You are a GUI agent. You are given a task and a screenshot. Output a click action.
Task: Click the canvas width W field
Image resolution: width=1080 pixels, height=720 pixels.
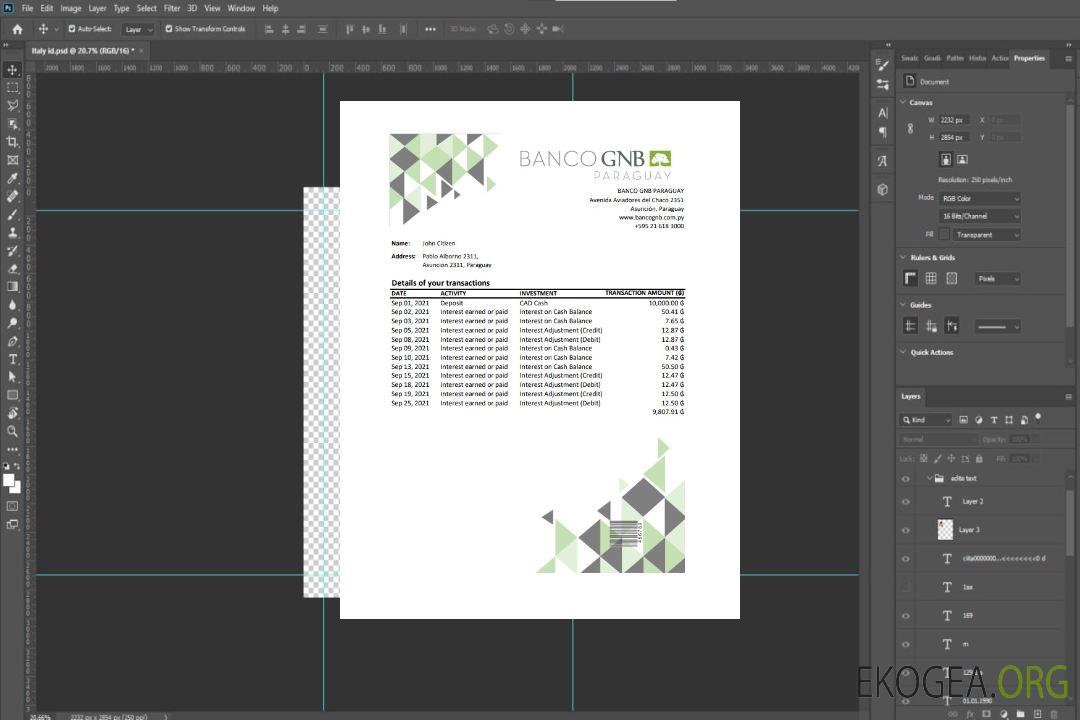955,120
